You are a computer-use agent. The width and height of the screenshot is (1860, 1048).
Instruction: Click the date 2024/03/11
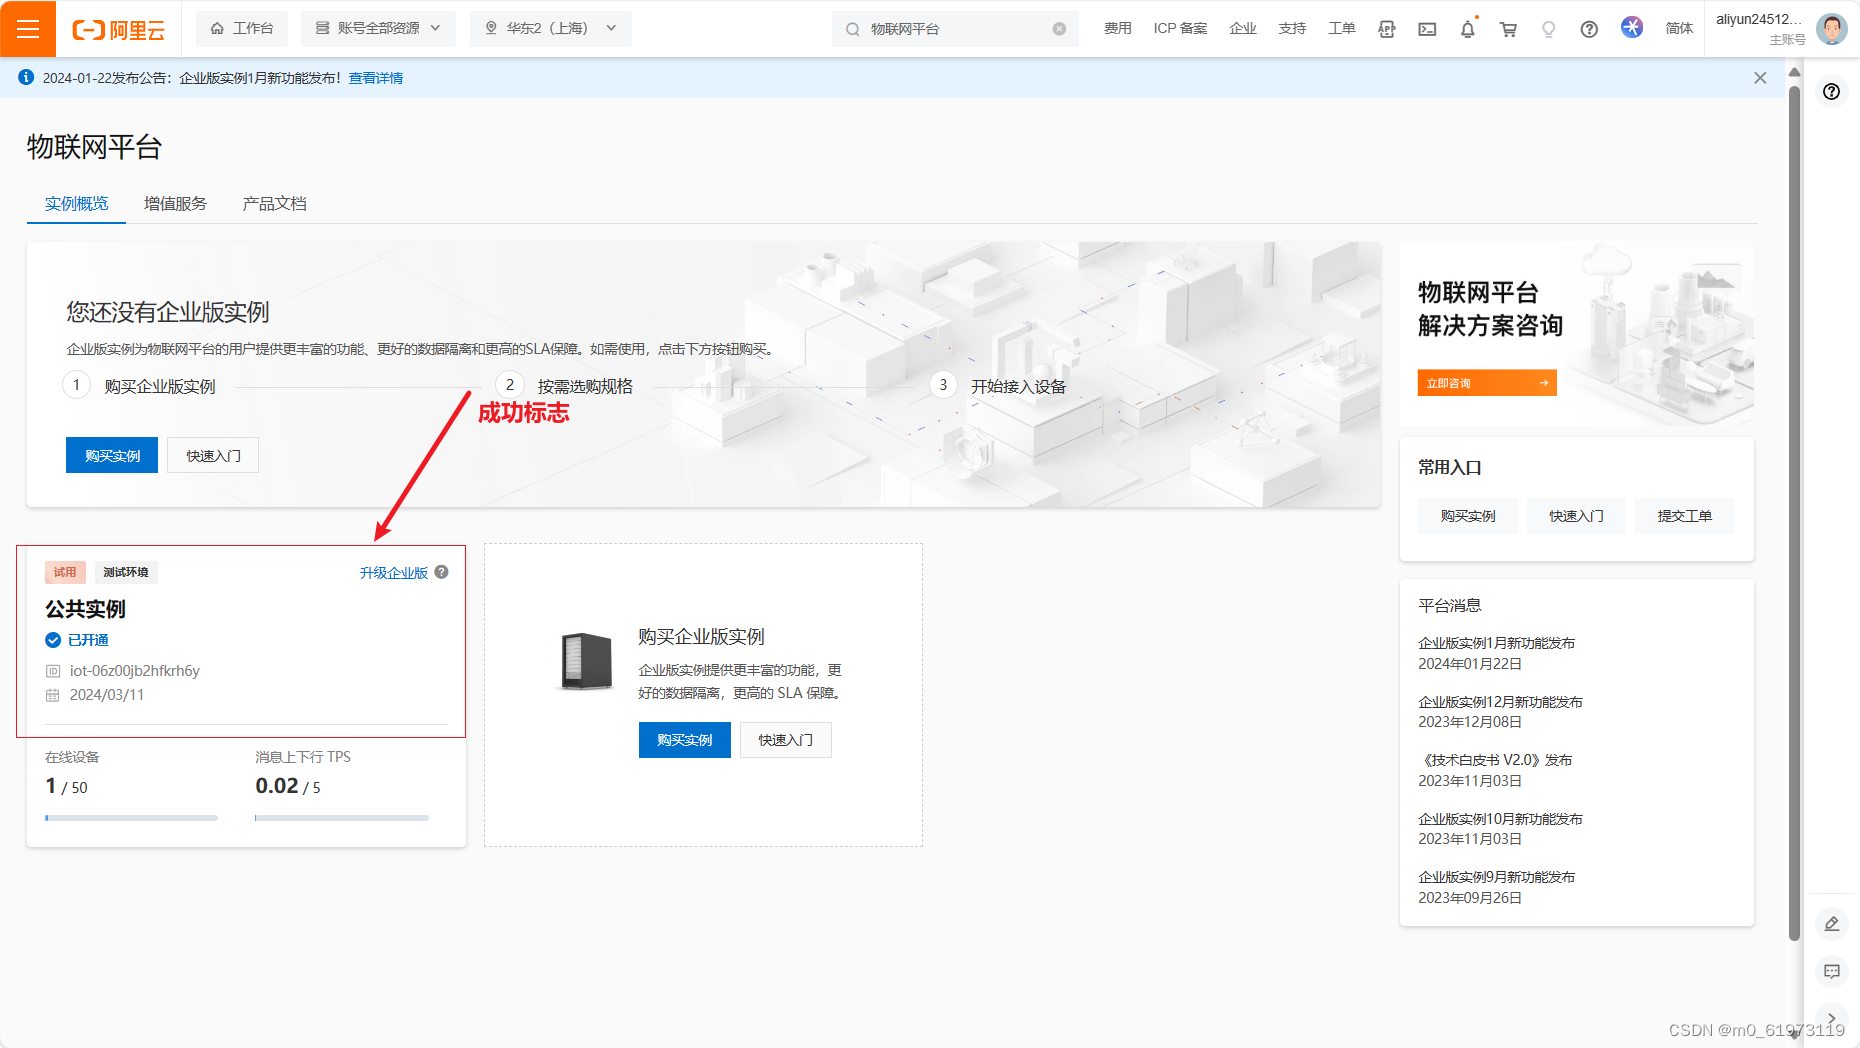pyautogui.click(x=106, y=695)
